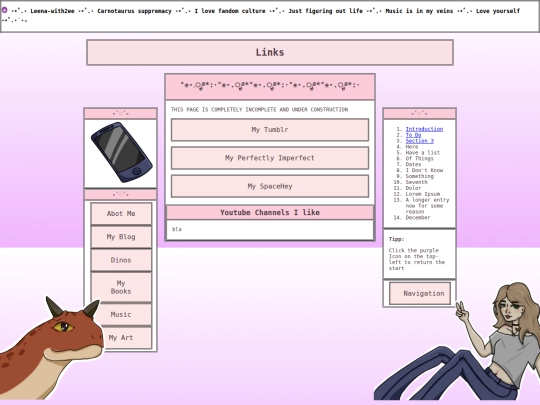Screen dimensions: 540x405
Task: Click the Links page heading
Action: [x=270, y=52]
